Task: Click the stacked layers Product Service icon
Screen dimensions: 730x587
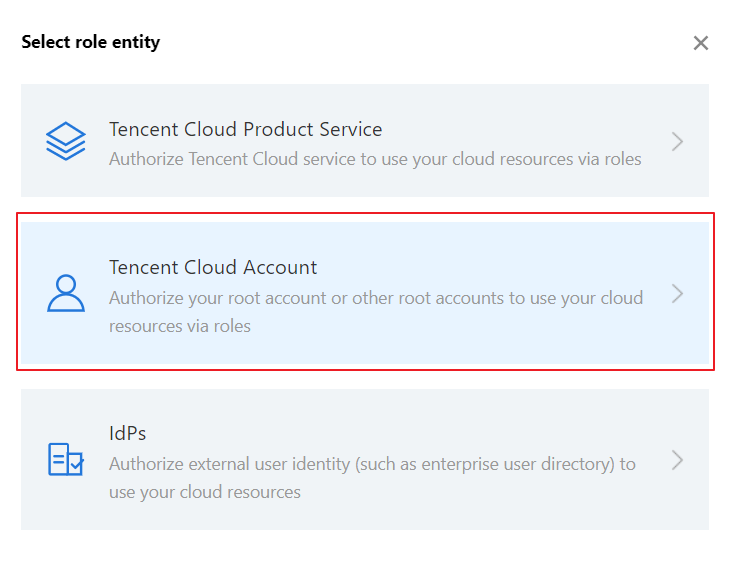Action: coord(66,141)
